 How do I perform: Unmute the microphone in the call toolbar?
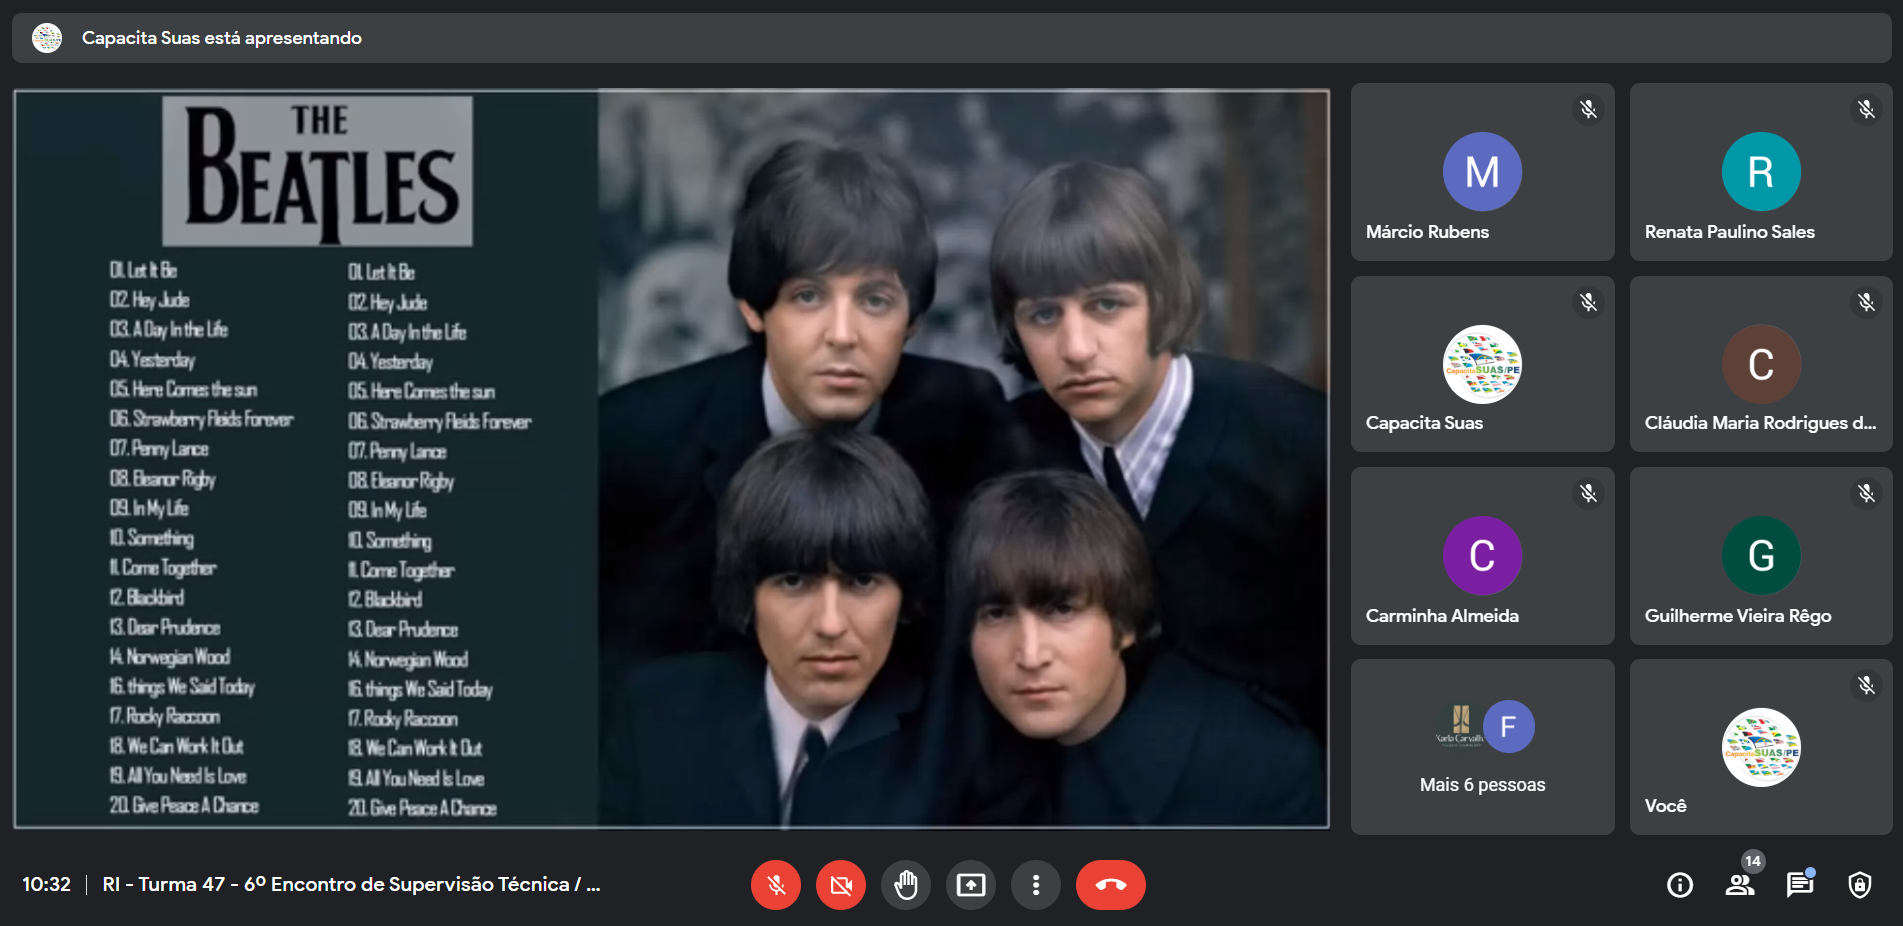[776, 885]
